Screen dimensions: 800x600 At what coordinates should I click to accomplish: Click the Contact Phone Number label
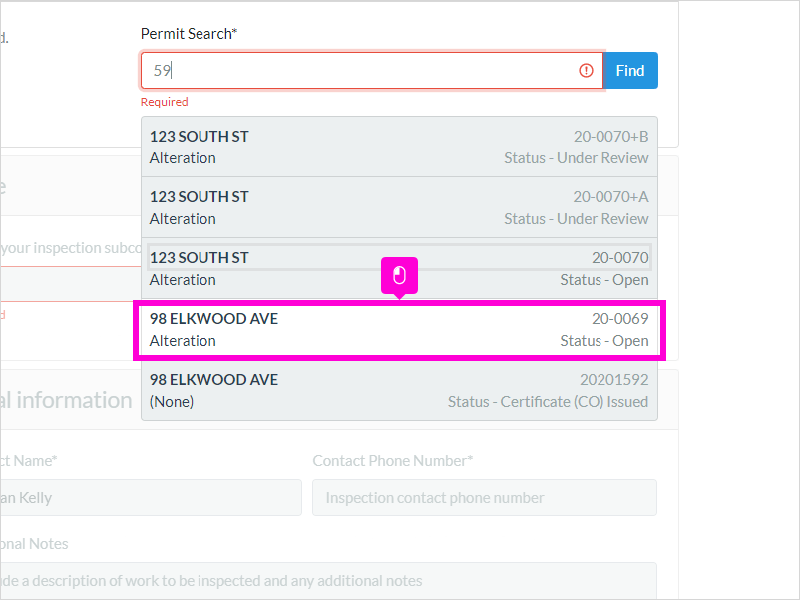(393, 461)
